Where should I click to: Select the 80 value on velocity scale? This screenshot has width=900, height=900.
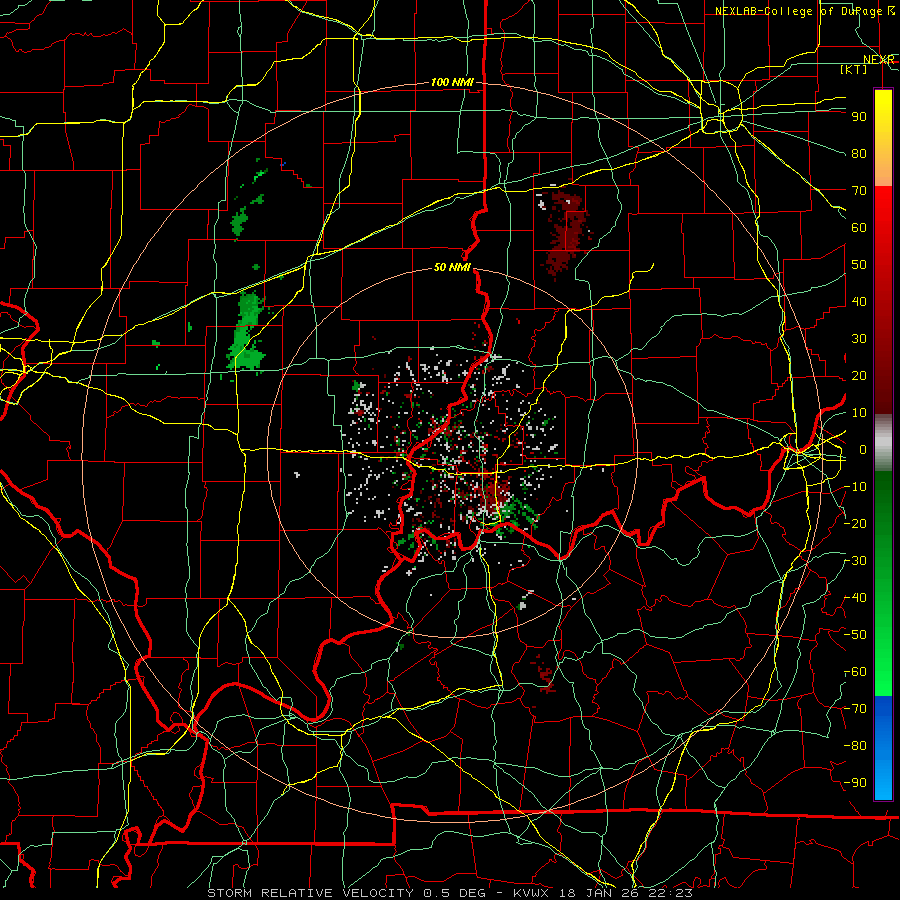point(859,153)
